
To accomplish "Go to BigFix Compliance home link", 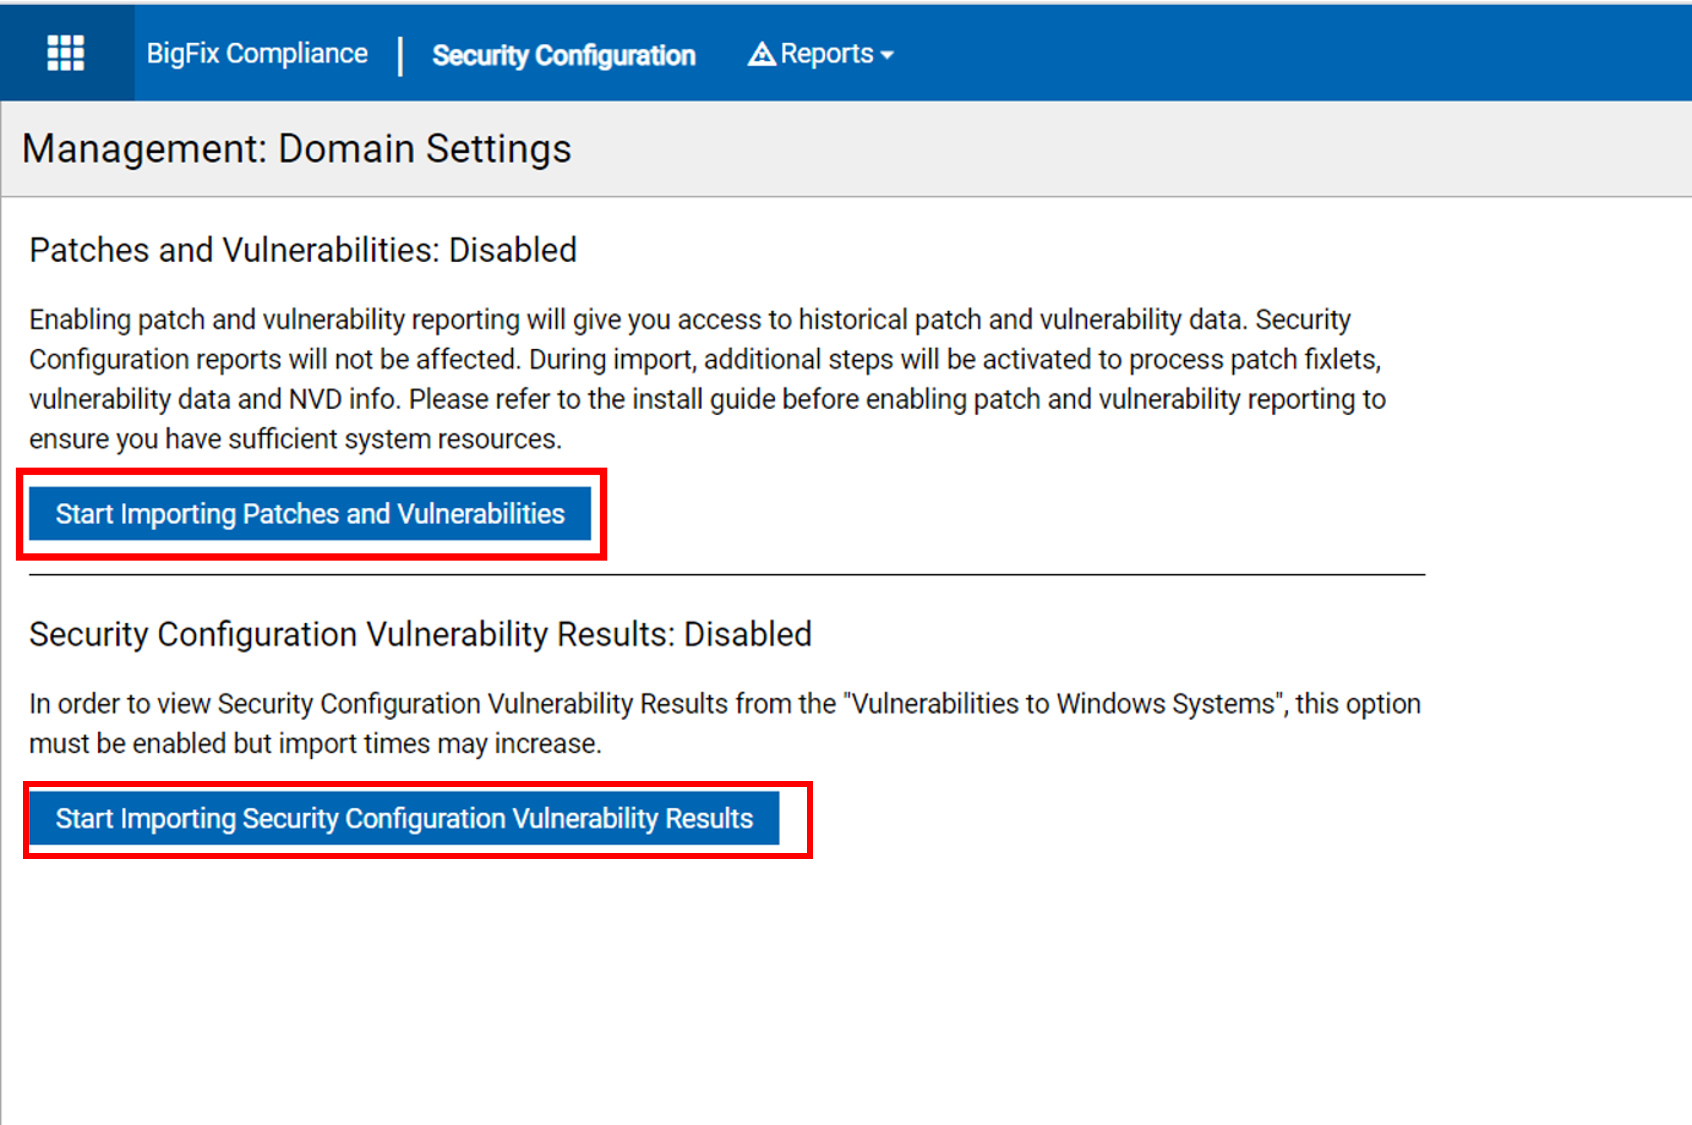I will pyautogui.click(x=257, y=54).
